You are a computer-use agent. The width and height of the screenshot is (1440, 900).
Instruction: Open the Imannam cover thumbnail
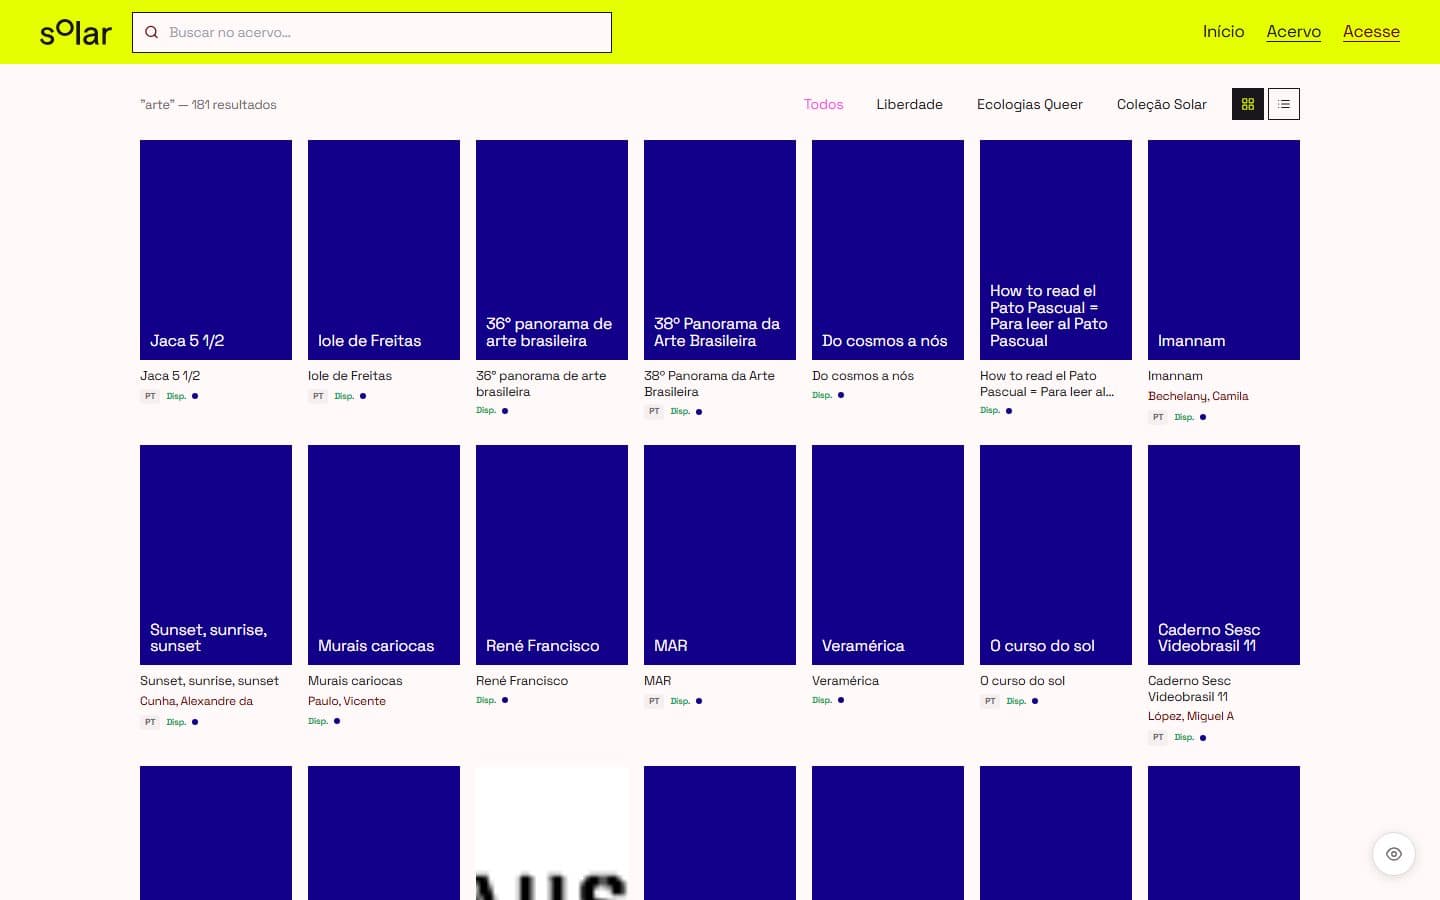point(1224,250)
